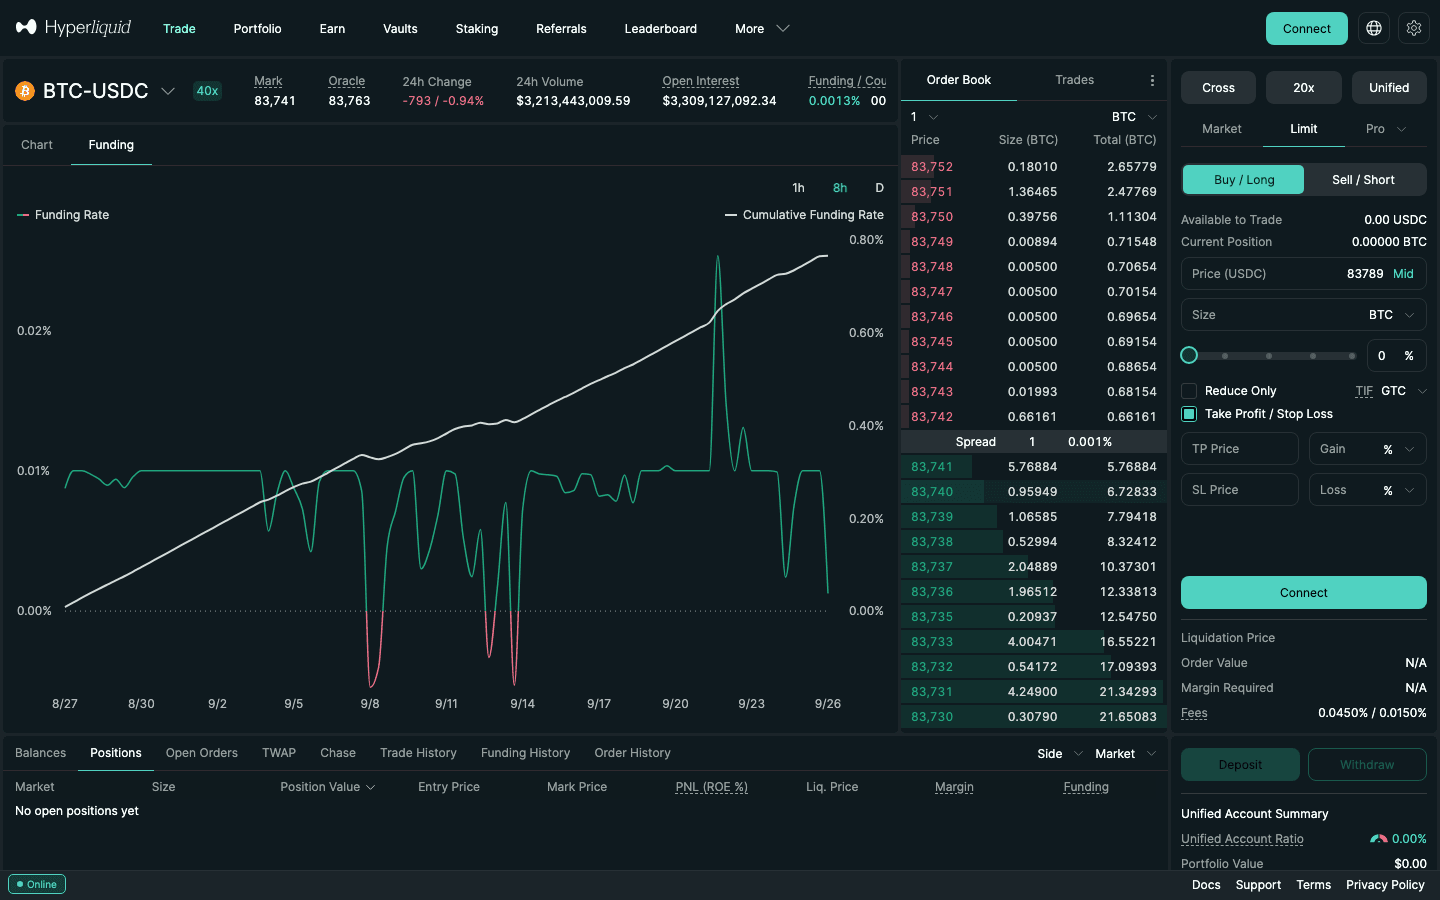Select the Market order tab
1440x900 pixels.
1221,129
